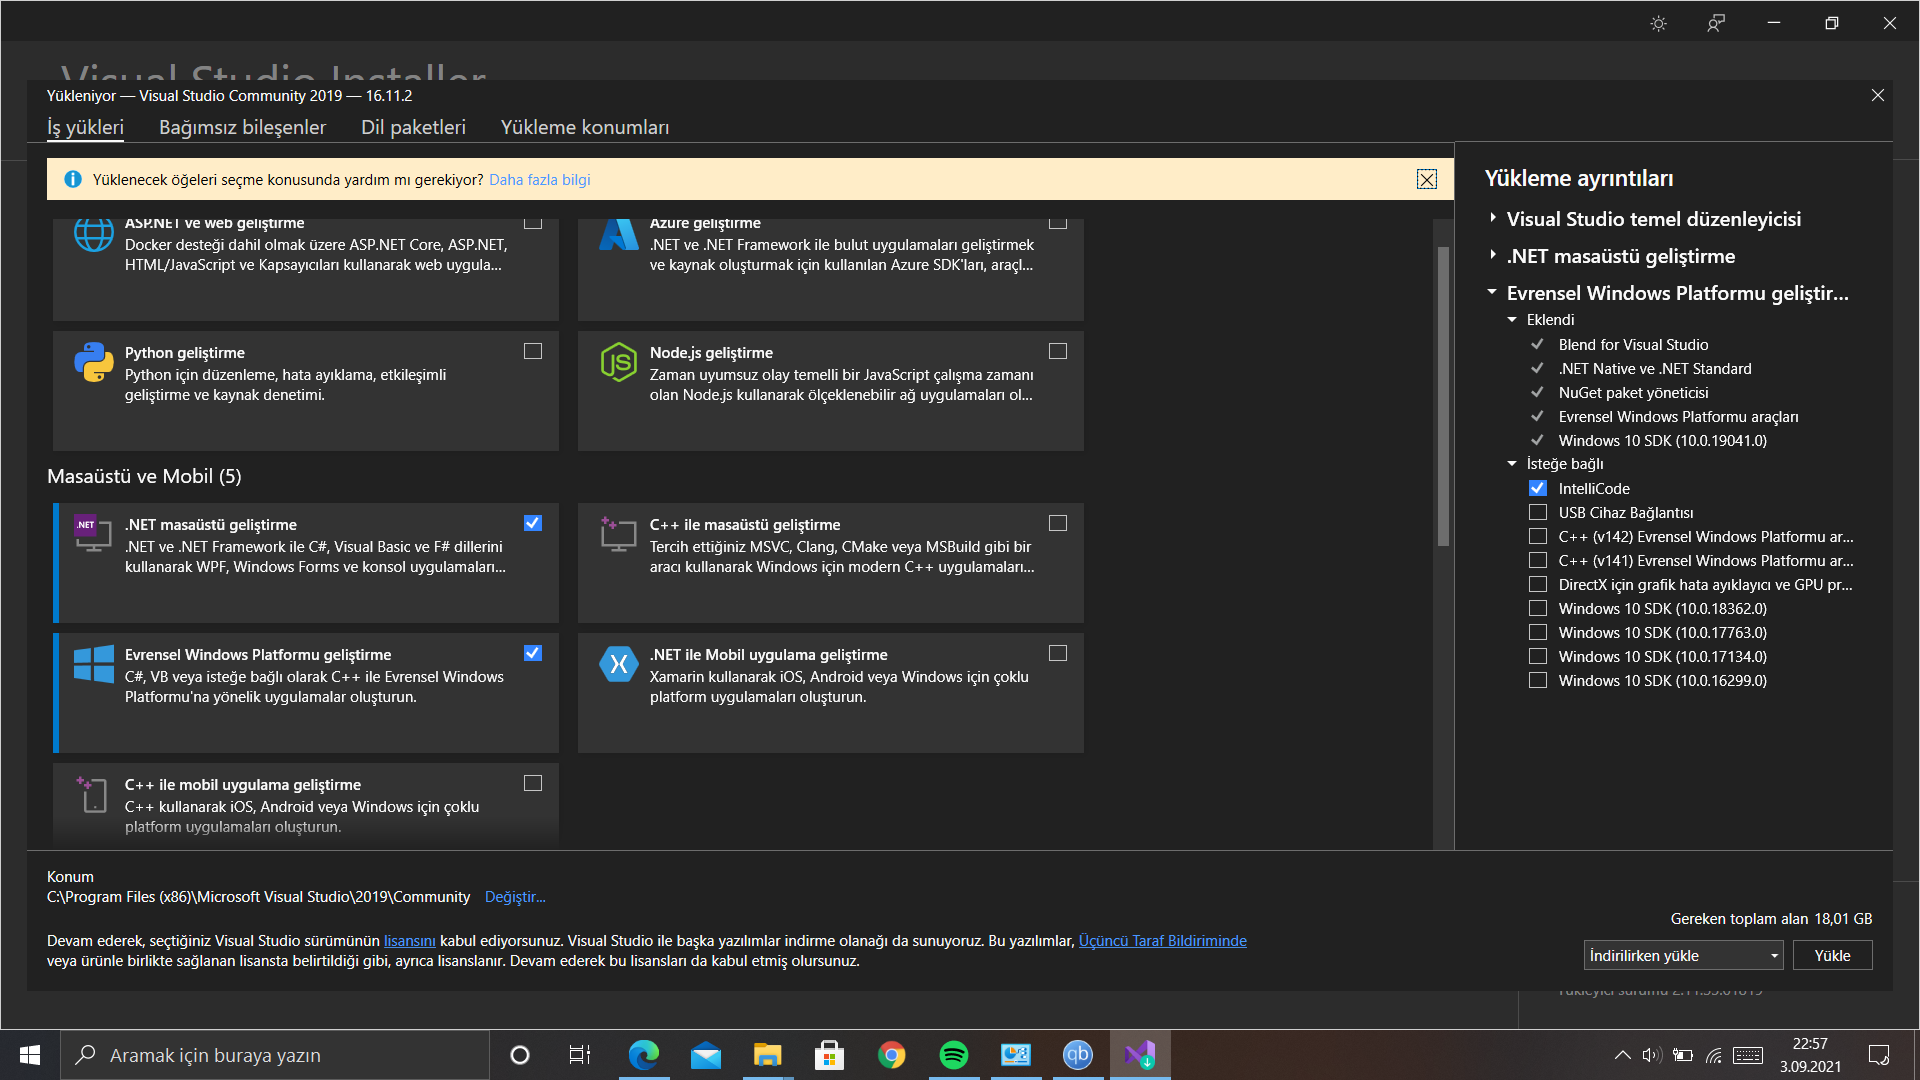This screenshot has height=1080, width=1920.
Task: Expand Visual Studio temel düzenleyicisi details
Action: click(1493, 218)
